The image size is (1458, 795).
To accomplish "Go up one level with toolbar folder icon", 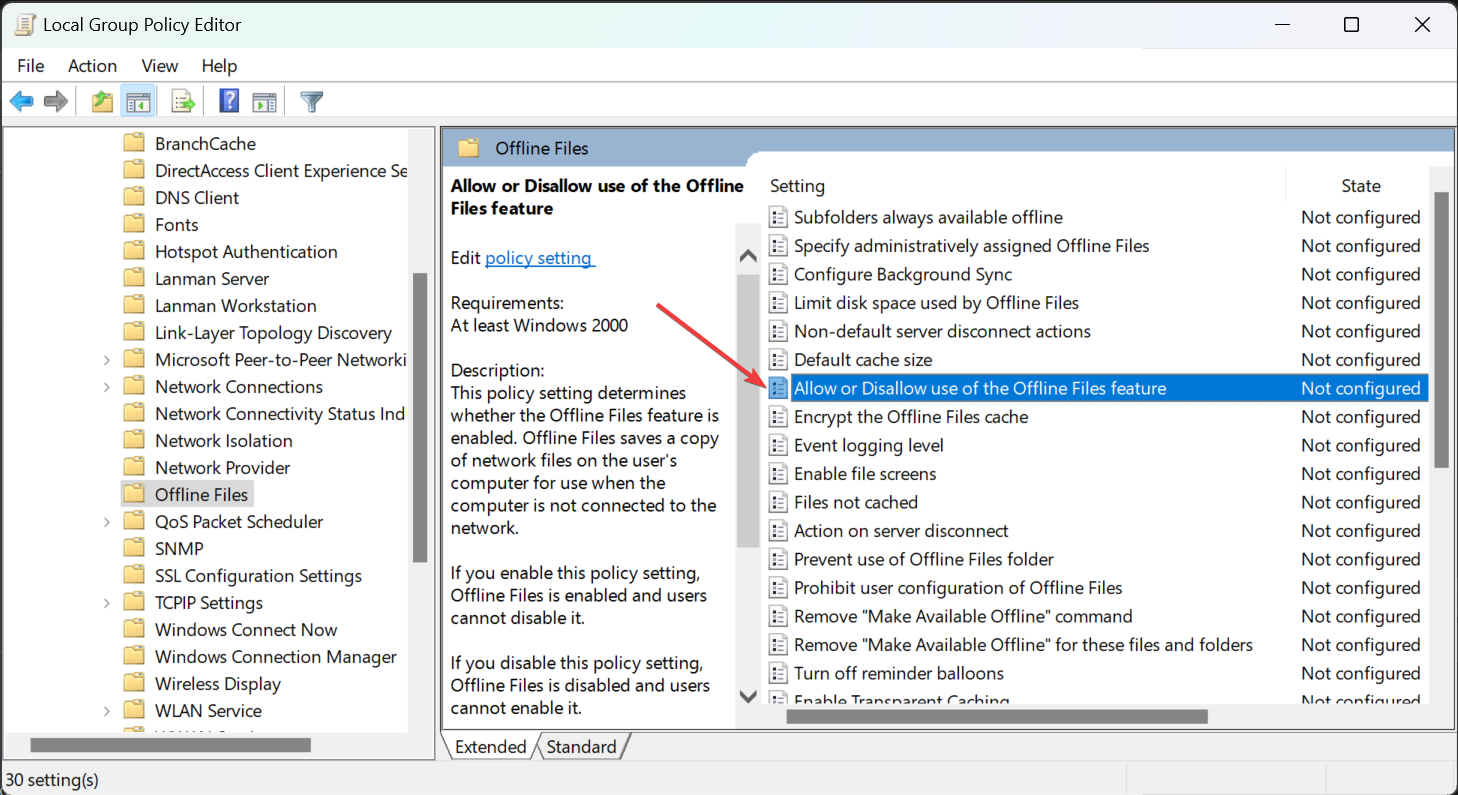I will click(102, 101).
